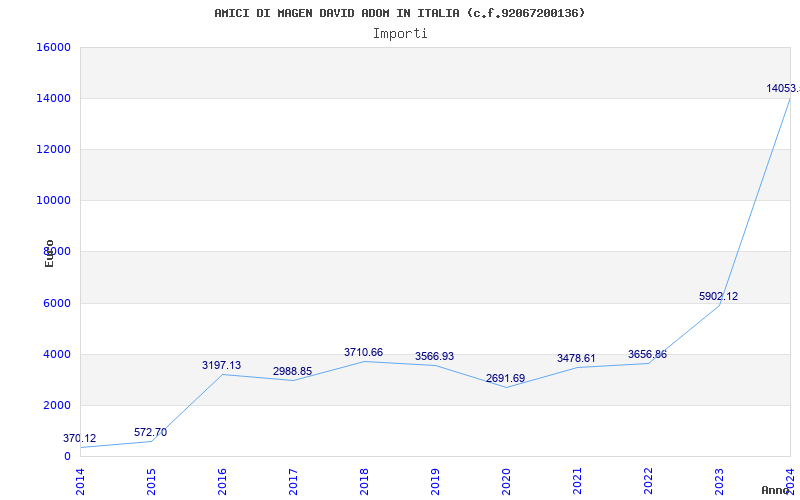The height and width of the screenshot is (500, 800).
Task: Click the 16000 y-axis tick label
Action: pyautogui.click(x=53, y=47)
